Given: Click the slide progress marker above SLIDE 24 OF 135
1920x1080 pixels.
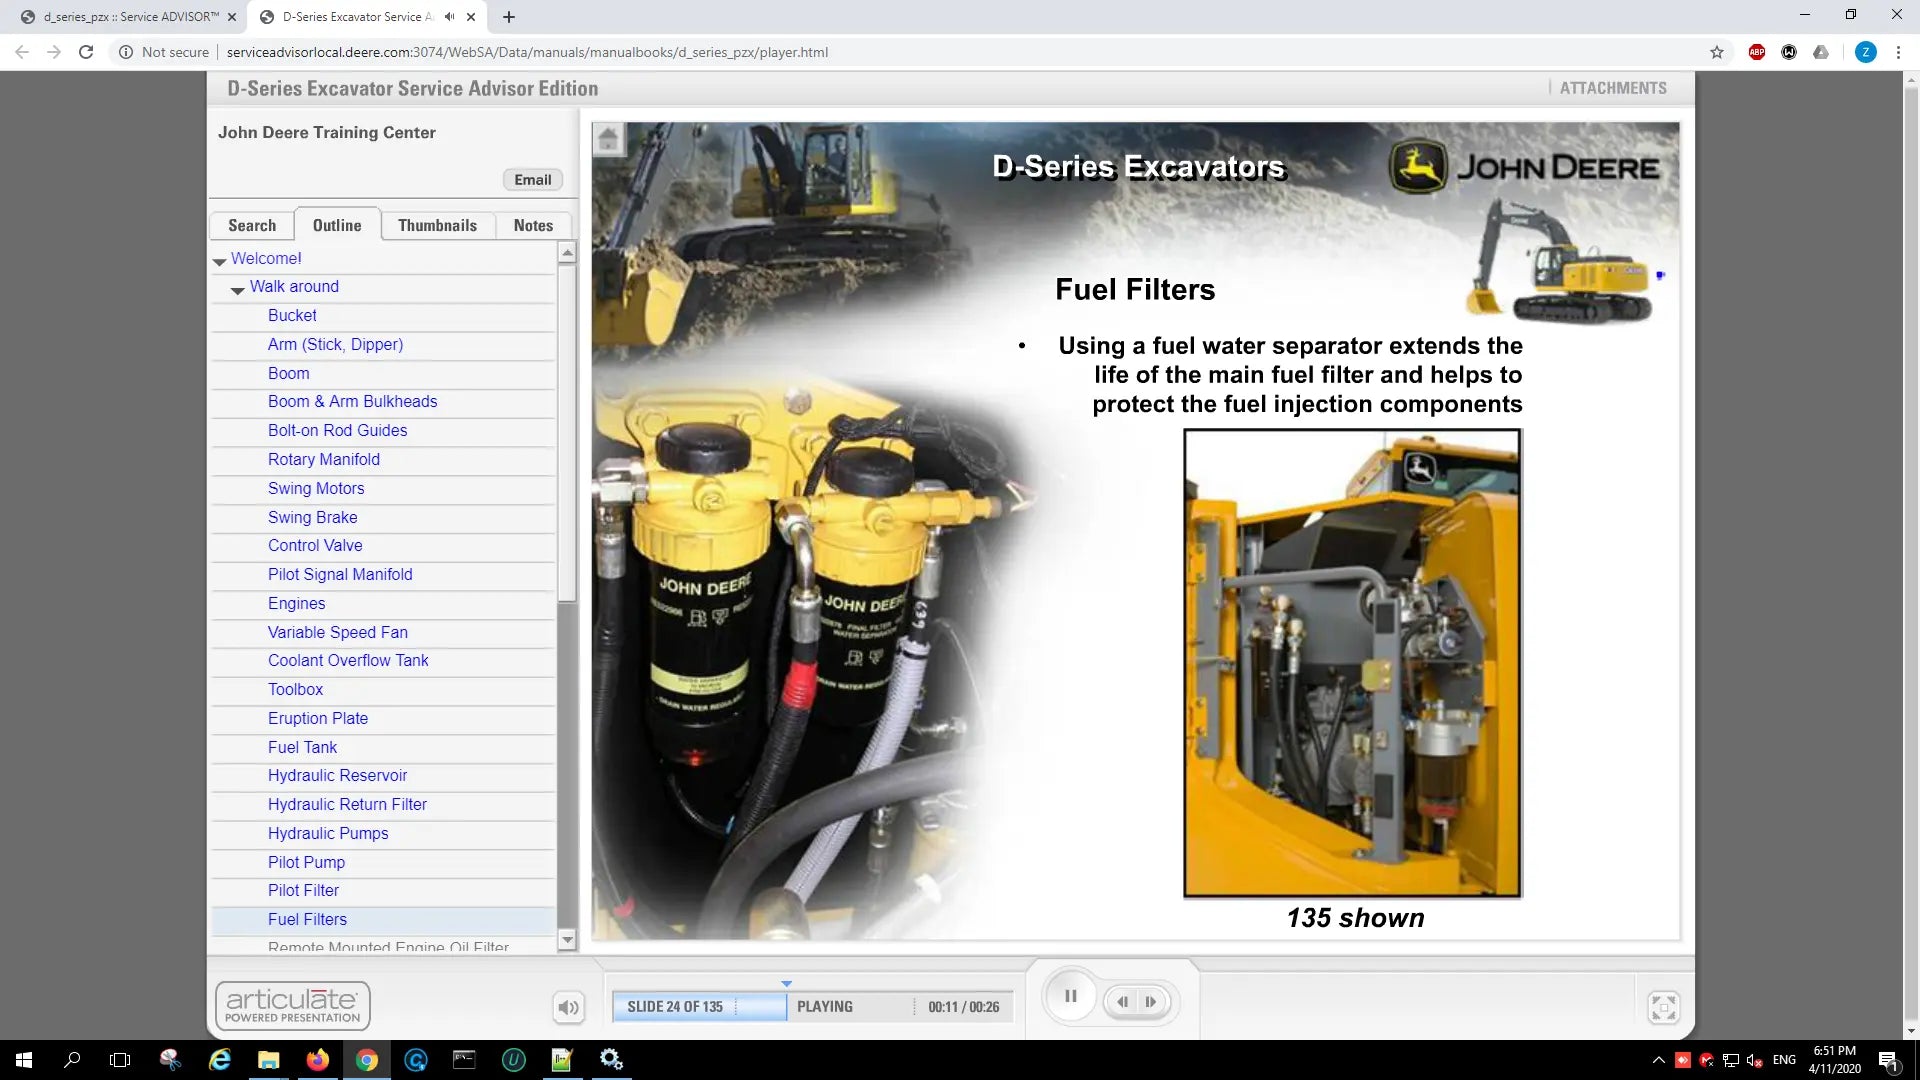Looking at the screenshot, I should (787, 983).
